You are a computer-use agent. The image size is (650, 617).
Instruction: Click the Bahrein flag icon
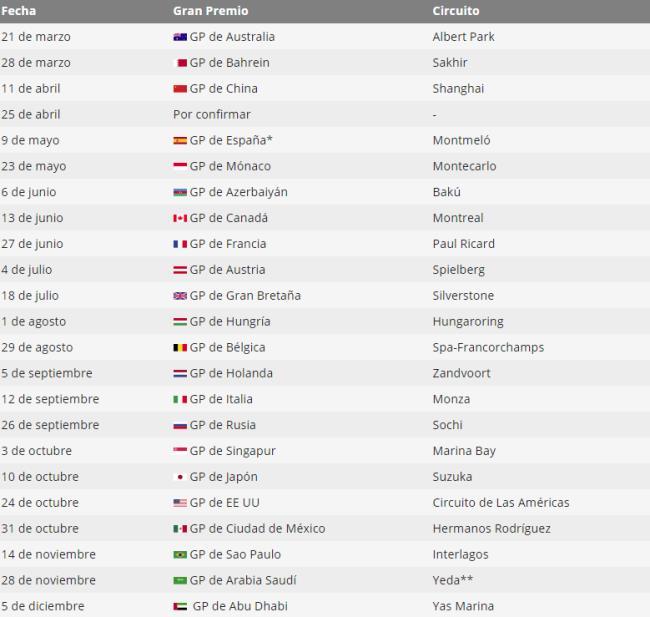(180, 63)
